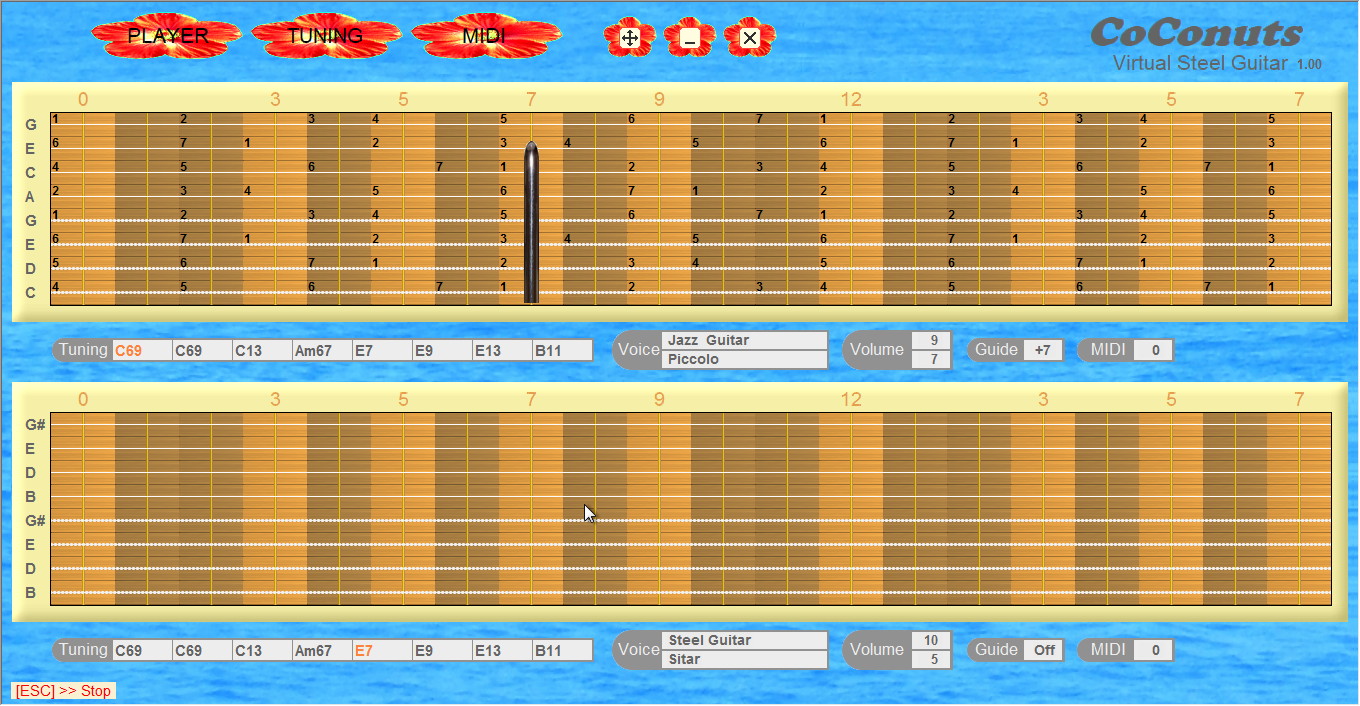The image size is (1360, 706).
Task: Toggle the lower Guide Off setting
Action: [x=1044, y=650]
